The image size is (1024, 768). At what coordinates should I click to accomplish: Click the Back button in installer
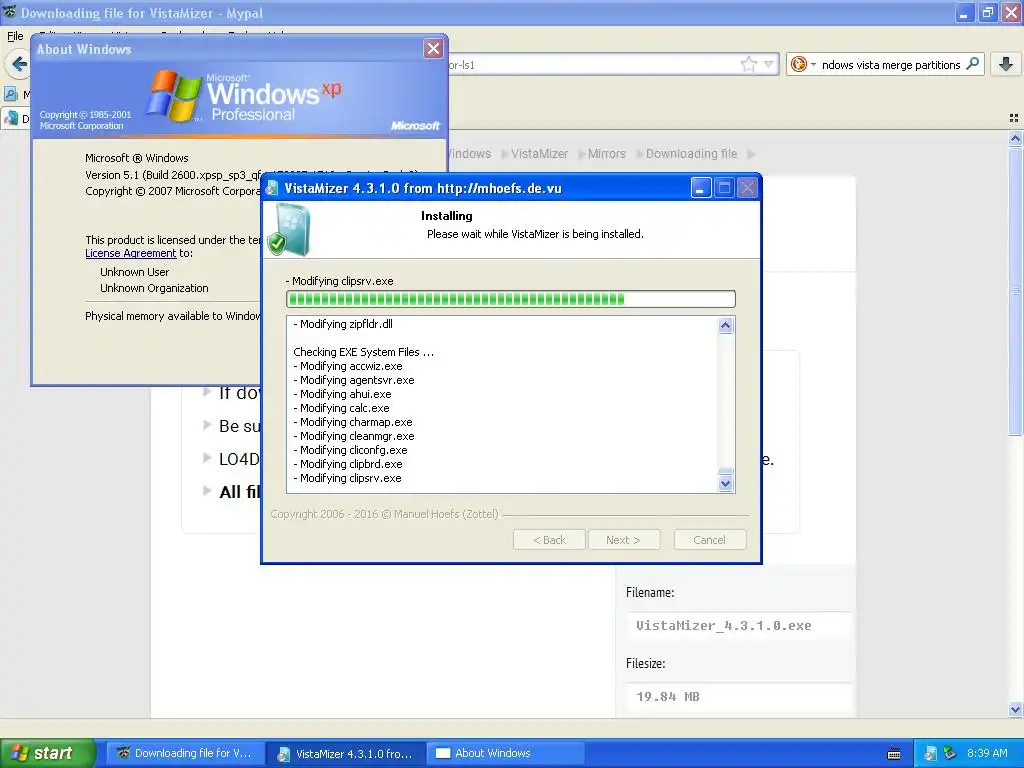click(549, 540)
